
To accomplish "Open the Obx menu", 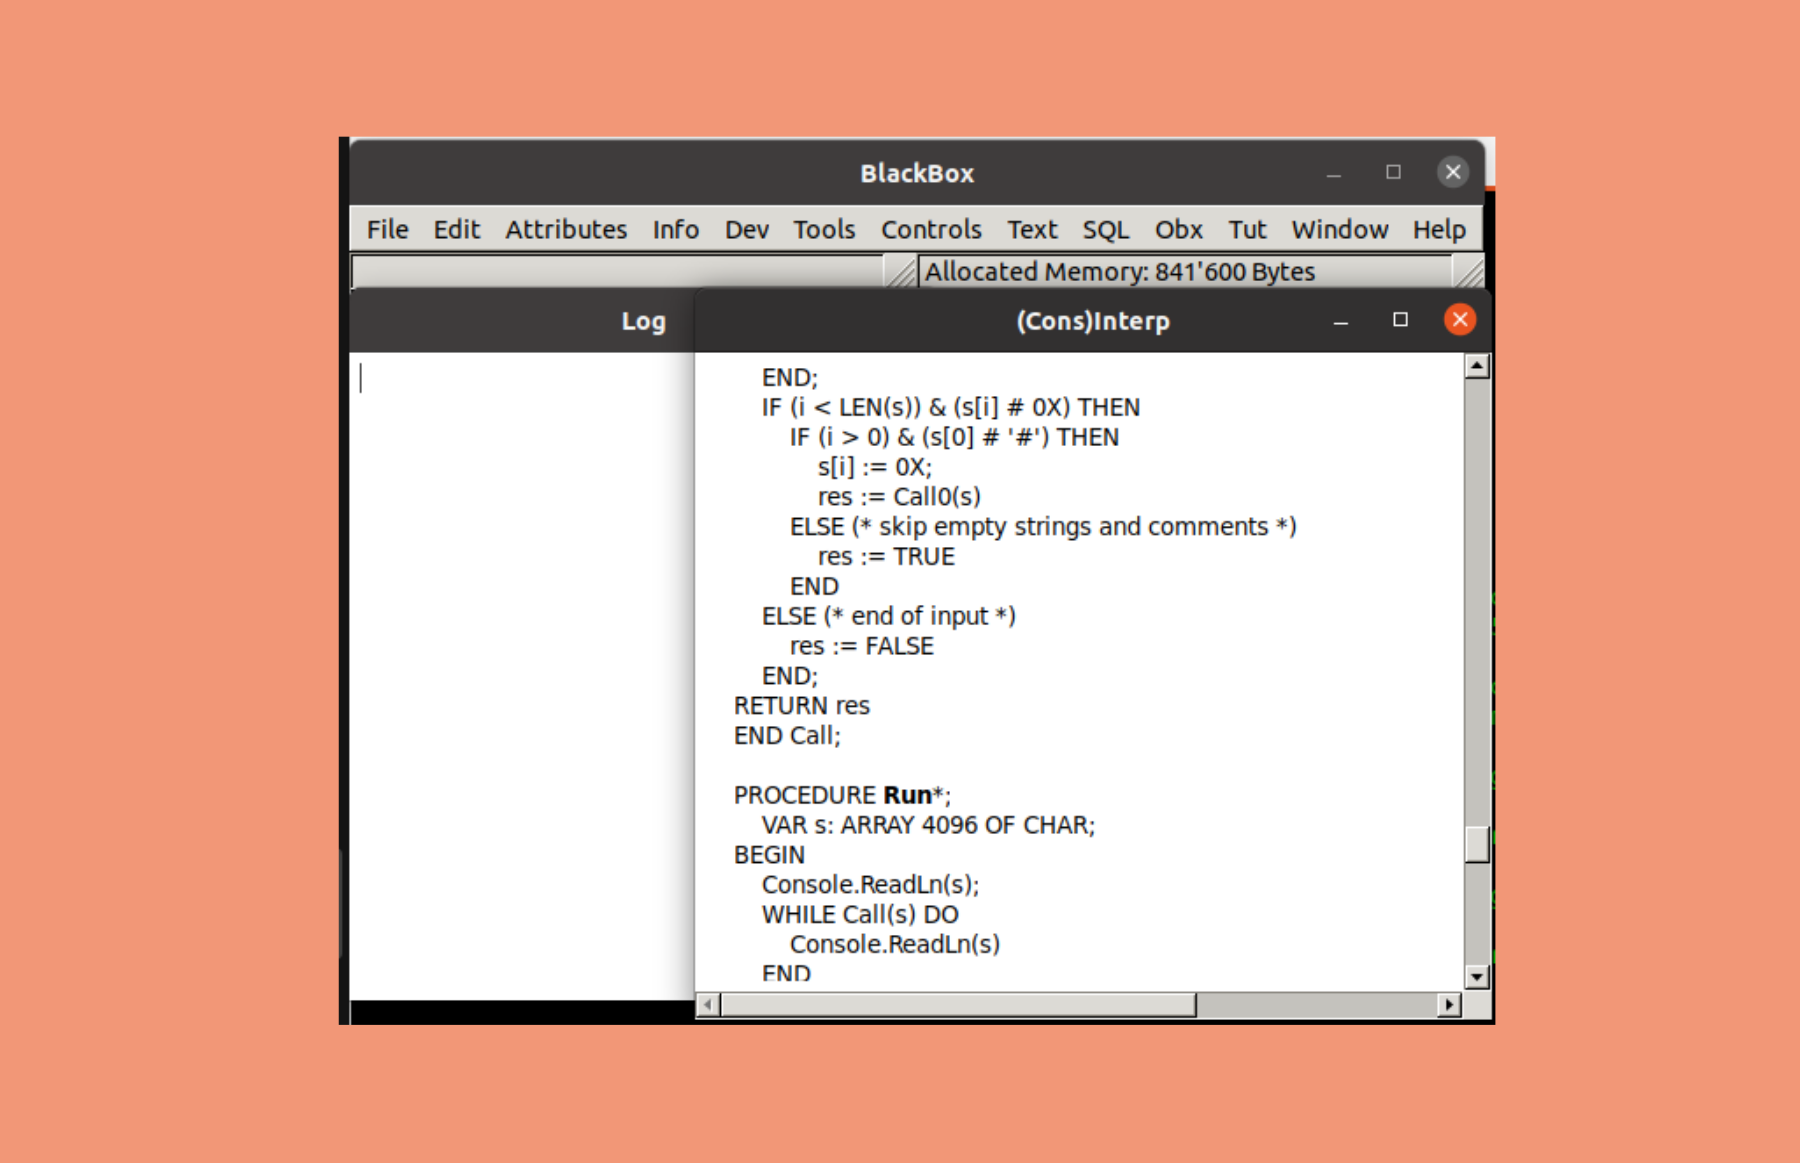I will pyautogui.click(x=1179, y=230).
